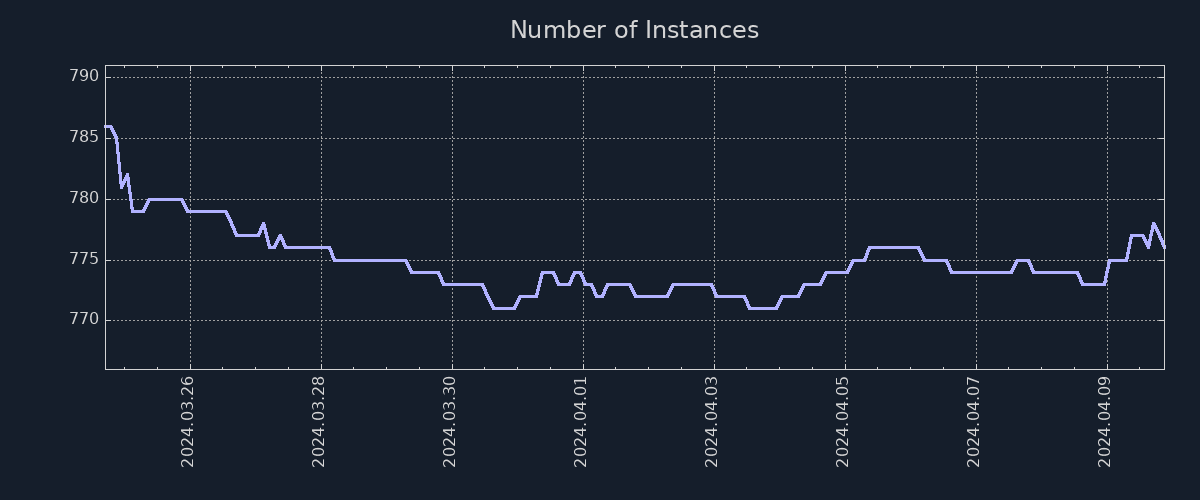
Task: Select the 2024.03.28 date label
Action: (319, 421)
